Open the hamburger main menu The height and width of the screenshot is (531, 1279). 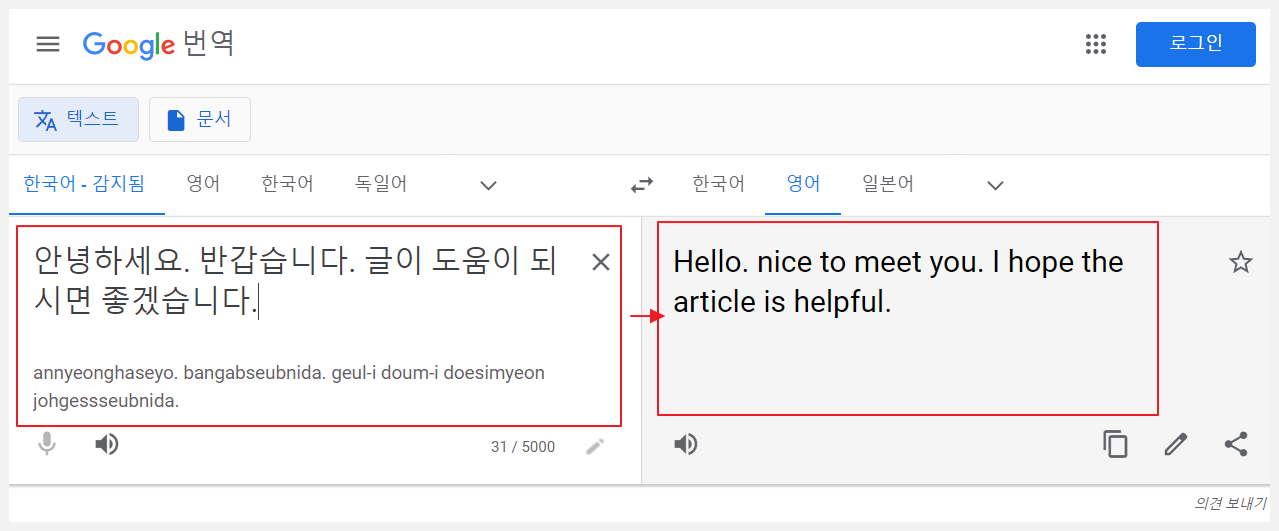tap(48, 44)
